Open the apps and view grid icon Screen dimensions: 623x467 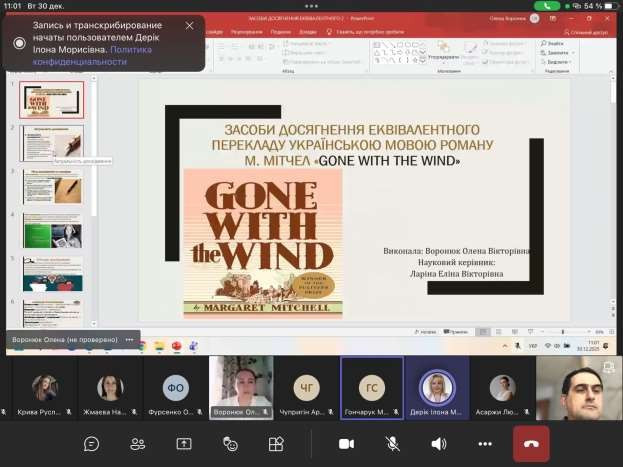pyautogui.click(x=276, y=443)
